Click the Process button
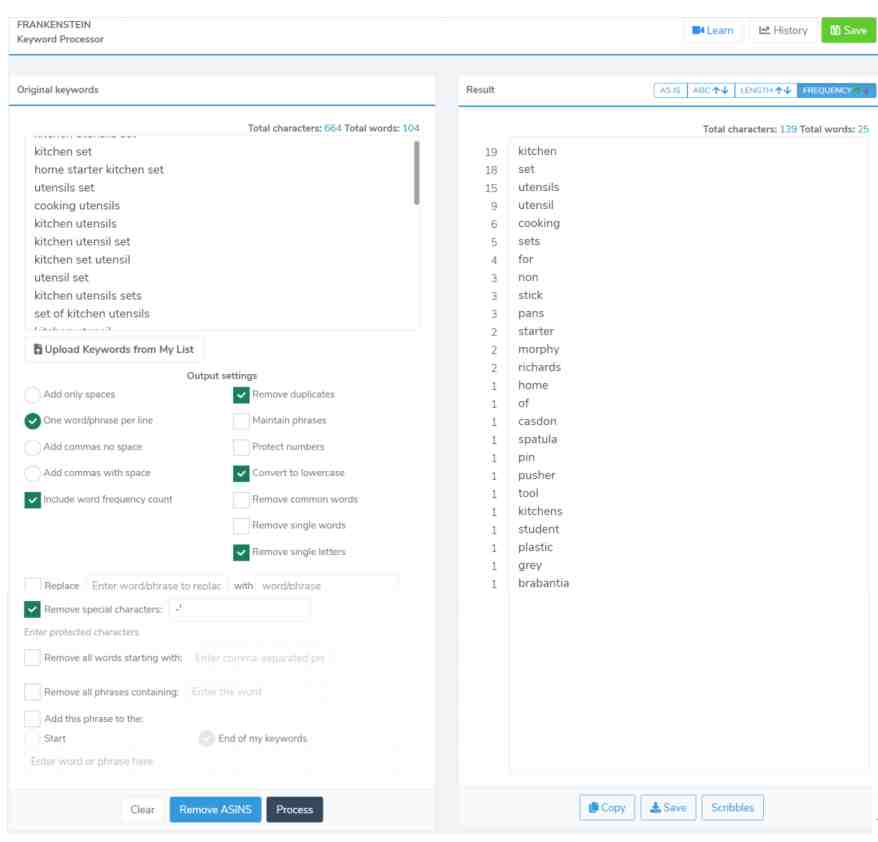 coord(295,810)
